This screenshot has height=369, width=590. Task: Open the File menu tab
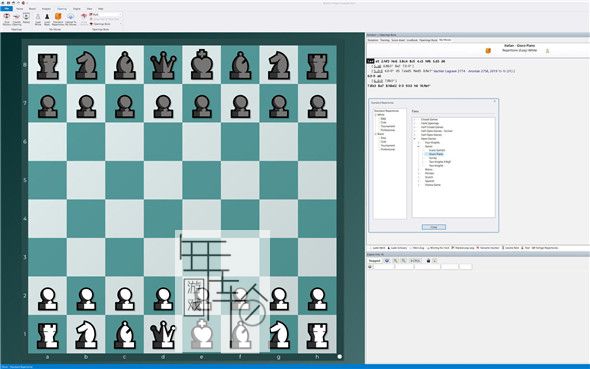pos(6,8)
